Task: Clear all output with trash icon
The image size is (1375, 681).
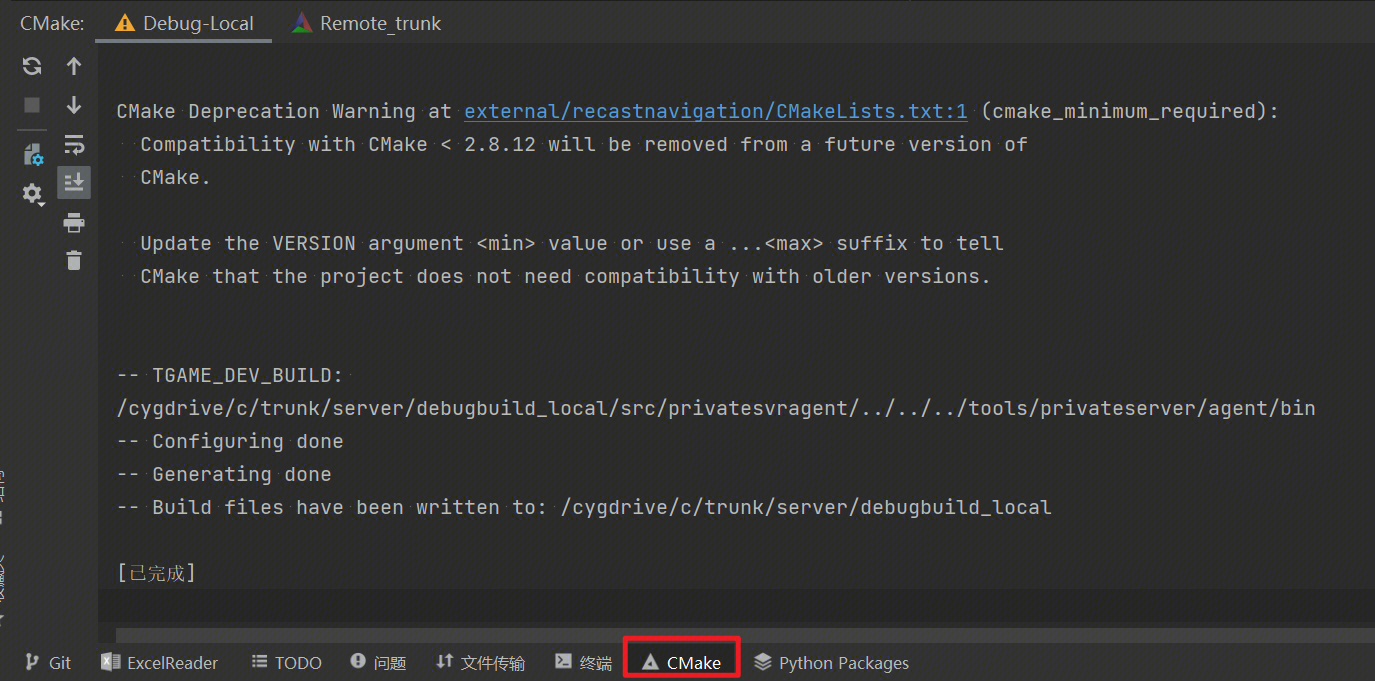Action: (74, 261)
